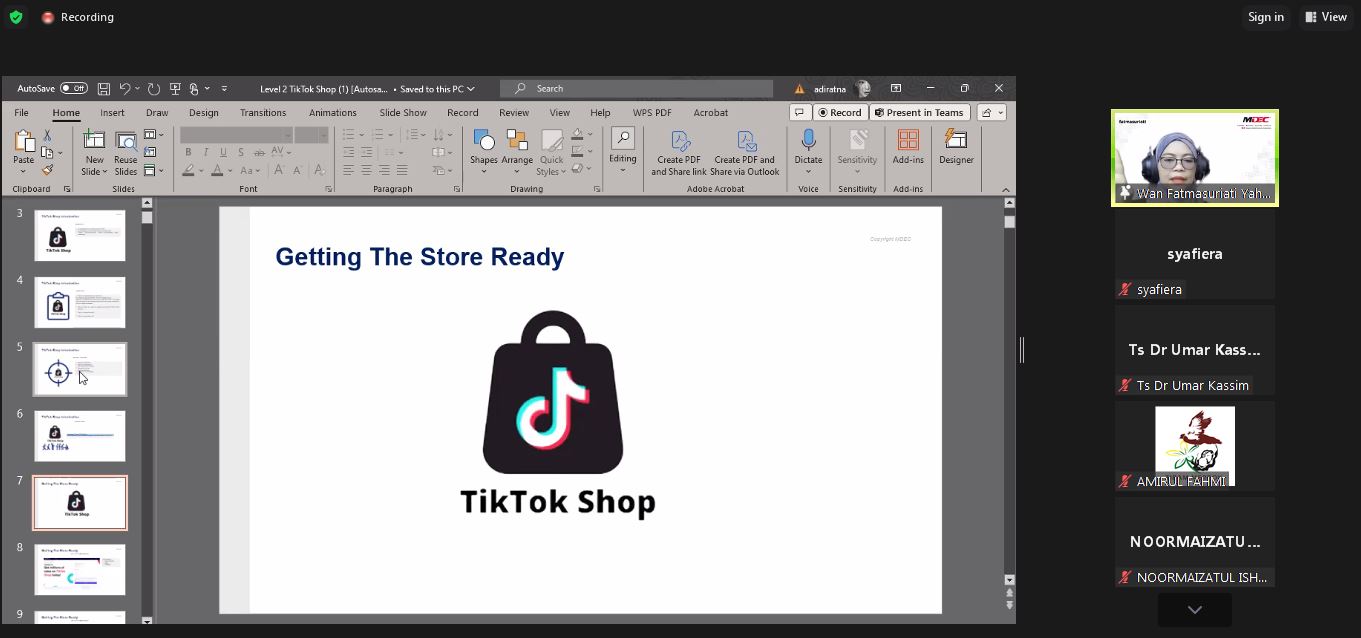This screenshot has width=1361, height=638.
Task: Click the Paste clipboard icon
Action: pos(23,142)
